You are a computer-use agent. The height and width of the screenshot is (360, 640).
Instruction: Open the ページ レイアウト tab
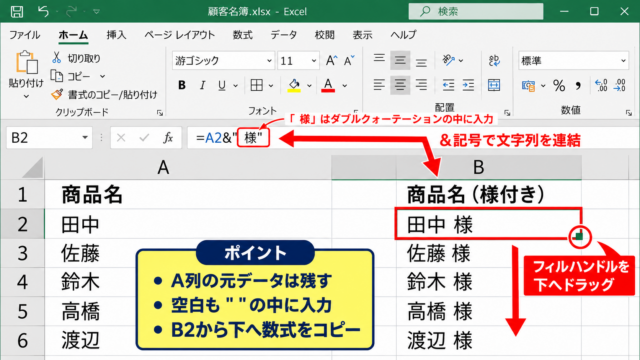[180, 35]
